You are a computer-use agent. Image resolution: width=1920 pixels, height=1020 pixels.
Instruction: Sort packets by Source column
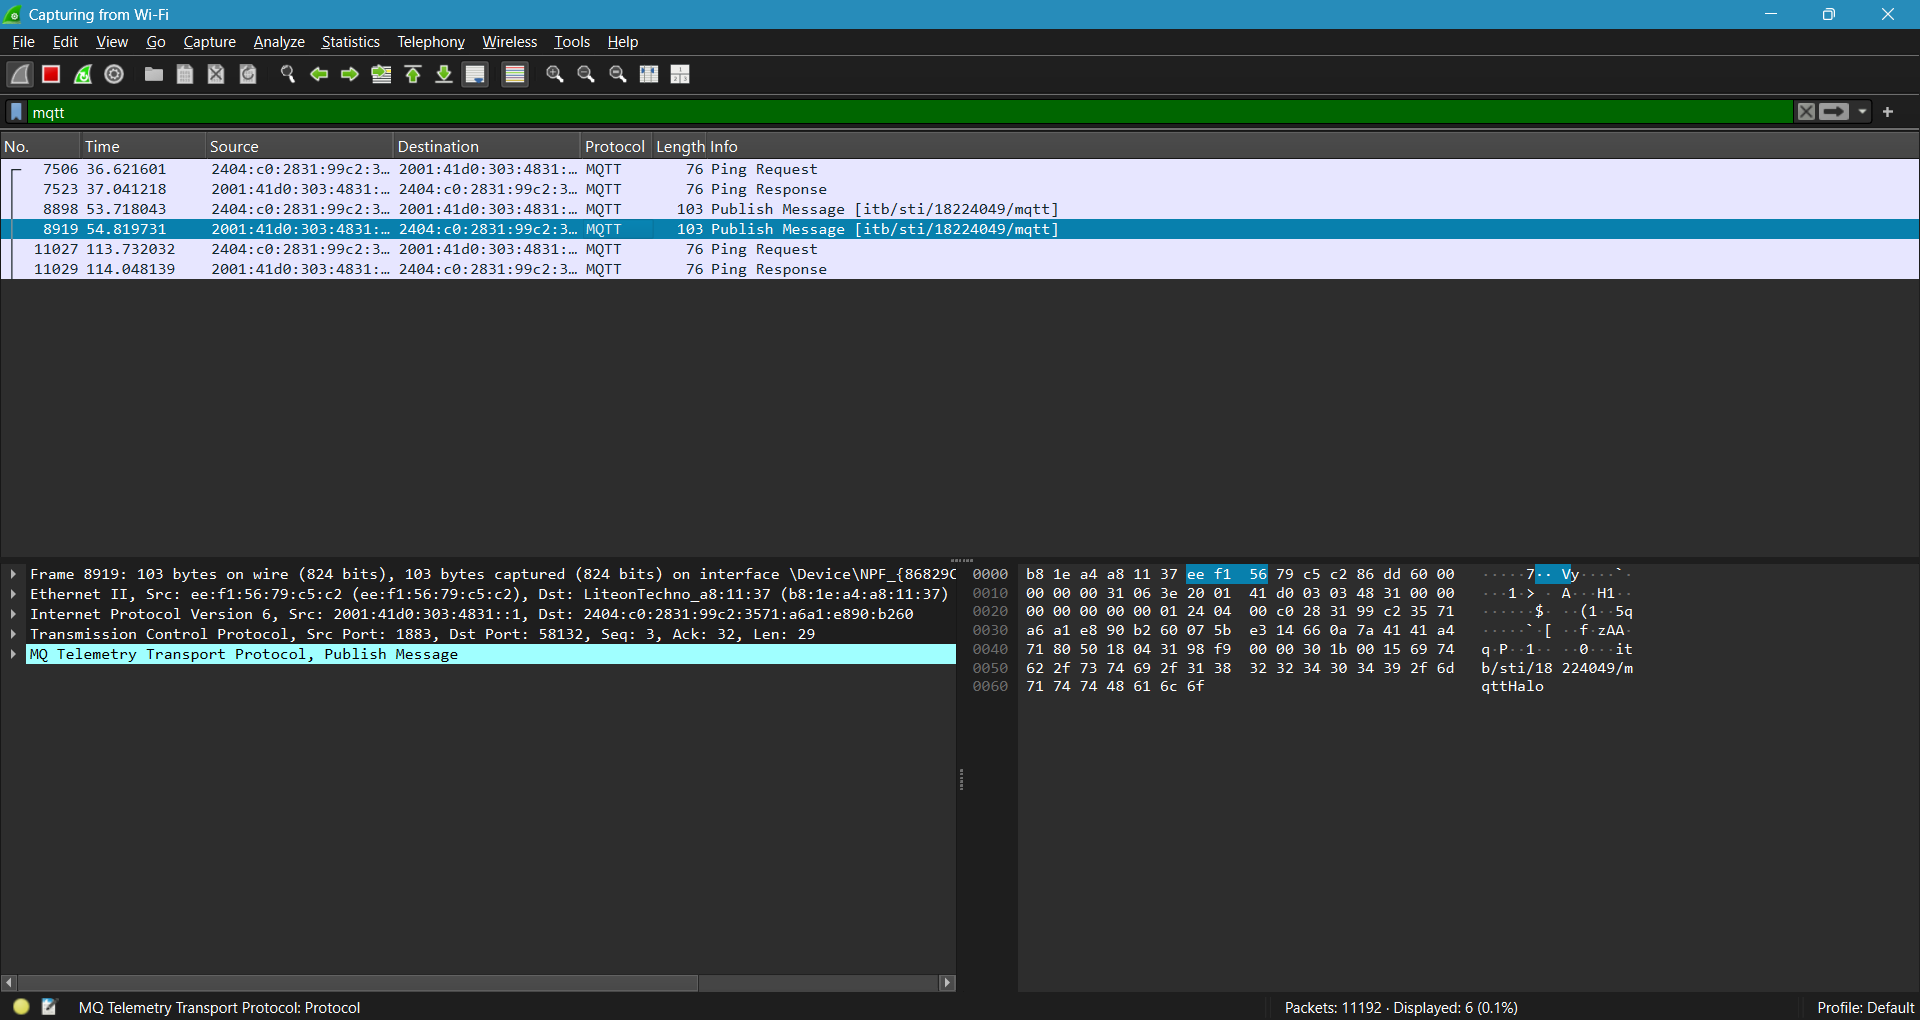click(299, 146)
